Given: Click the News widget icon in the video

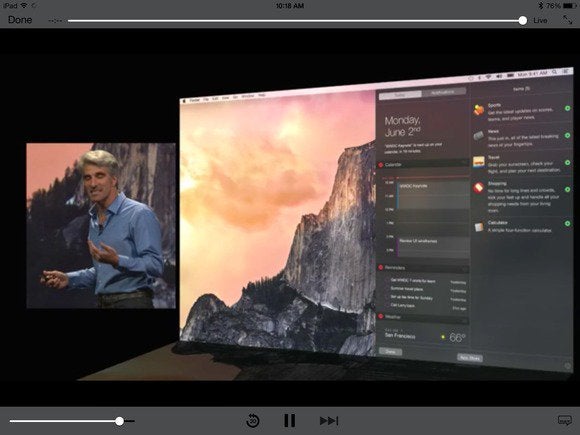Looking at the screenshot, I should (479, 136).
